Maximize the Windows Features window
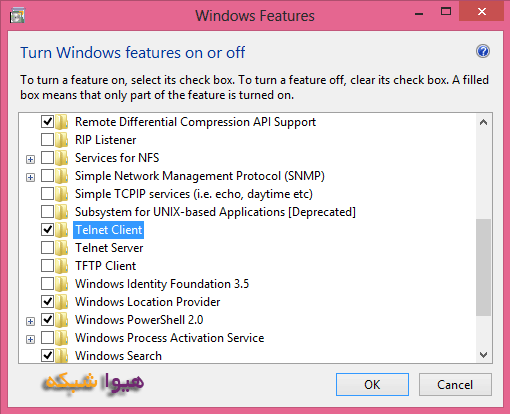This screenshot has width=510, height=414. point(446,12)
